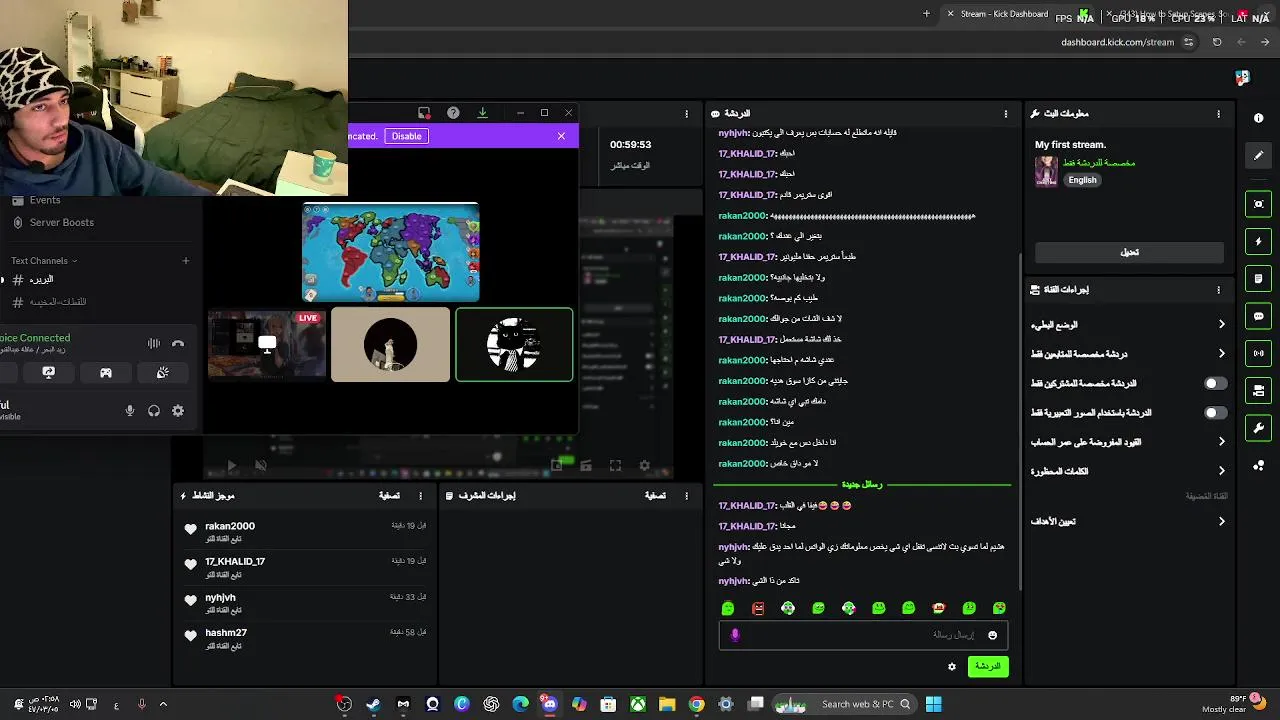Click Discord share screen button
The image size is (1280, 720).
click(48, 373)
